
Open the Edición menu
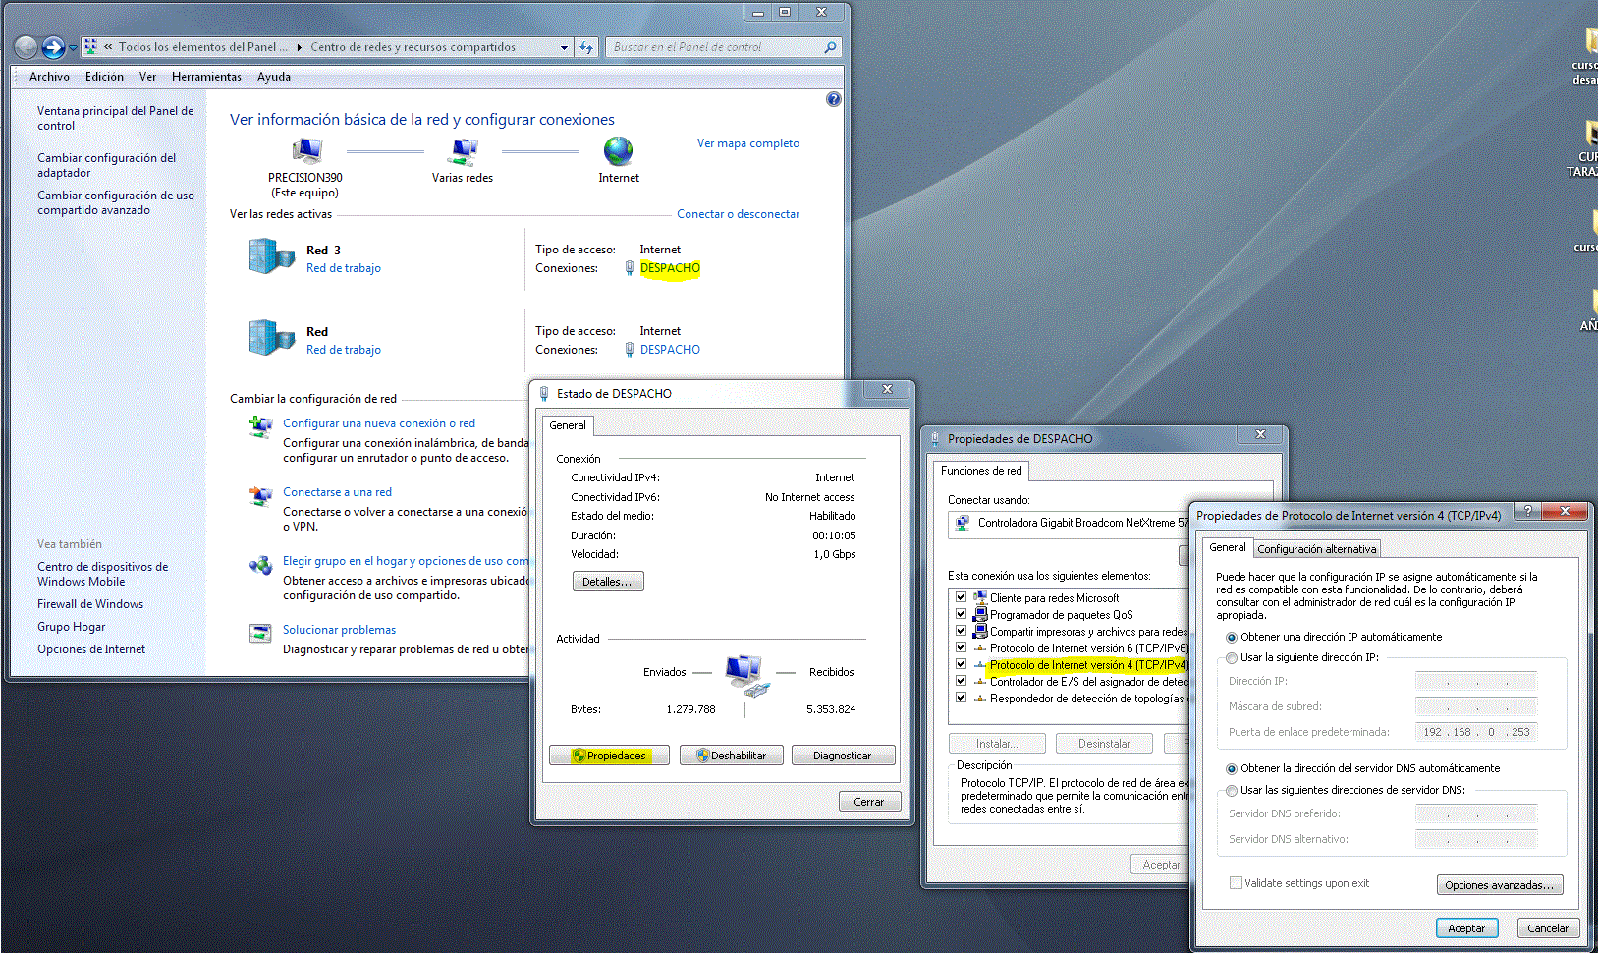[104, 77]
